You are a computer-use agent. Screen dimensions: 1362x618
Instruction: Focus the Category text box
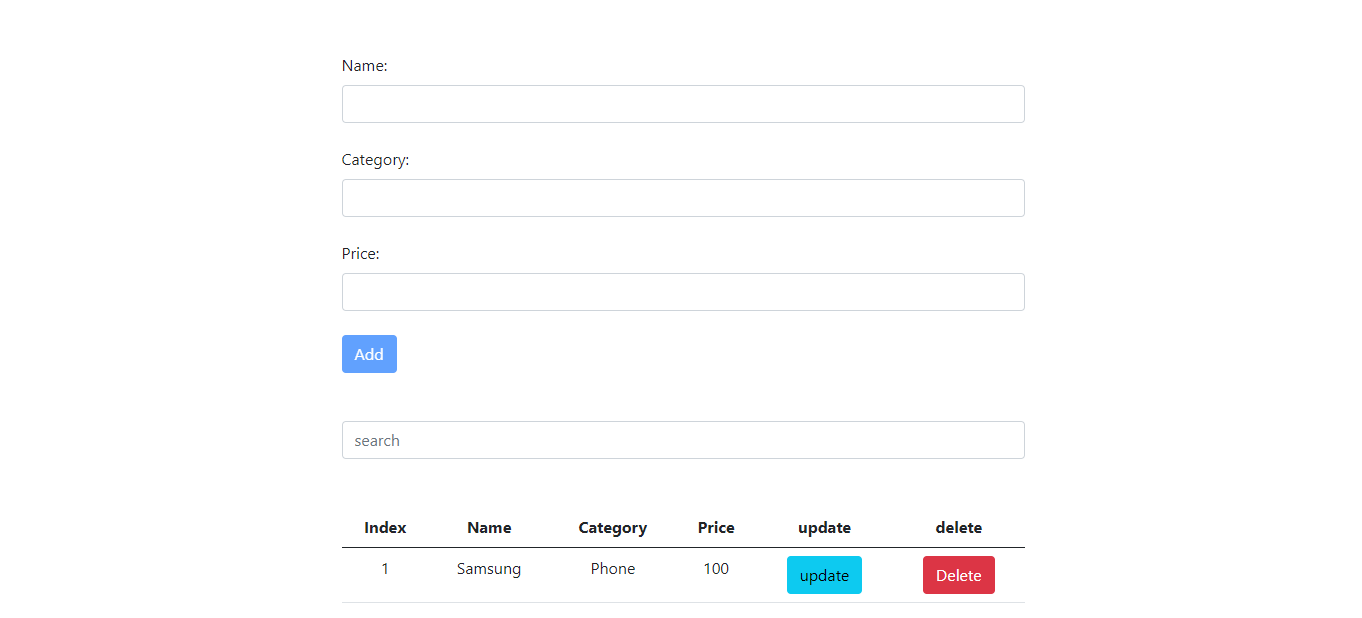(683, 198)
